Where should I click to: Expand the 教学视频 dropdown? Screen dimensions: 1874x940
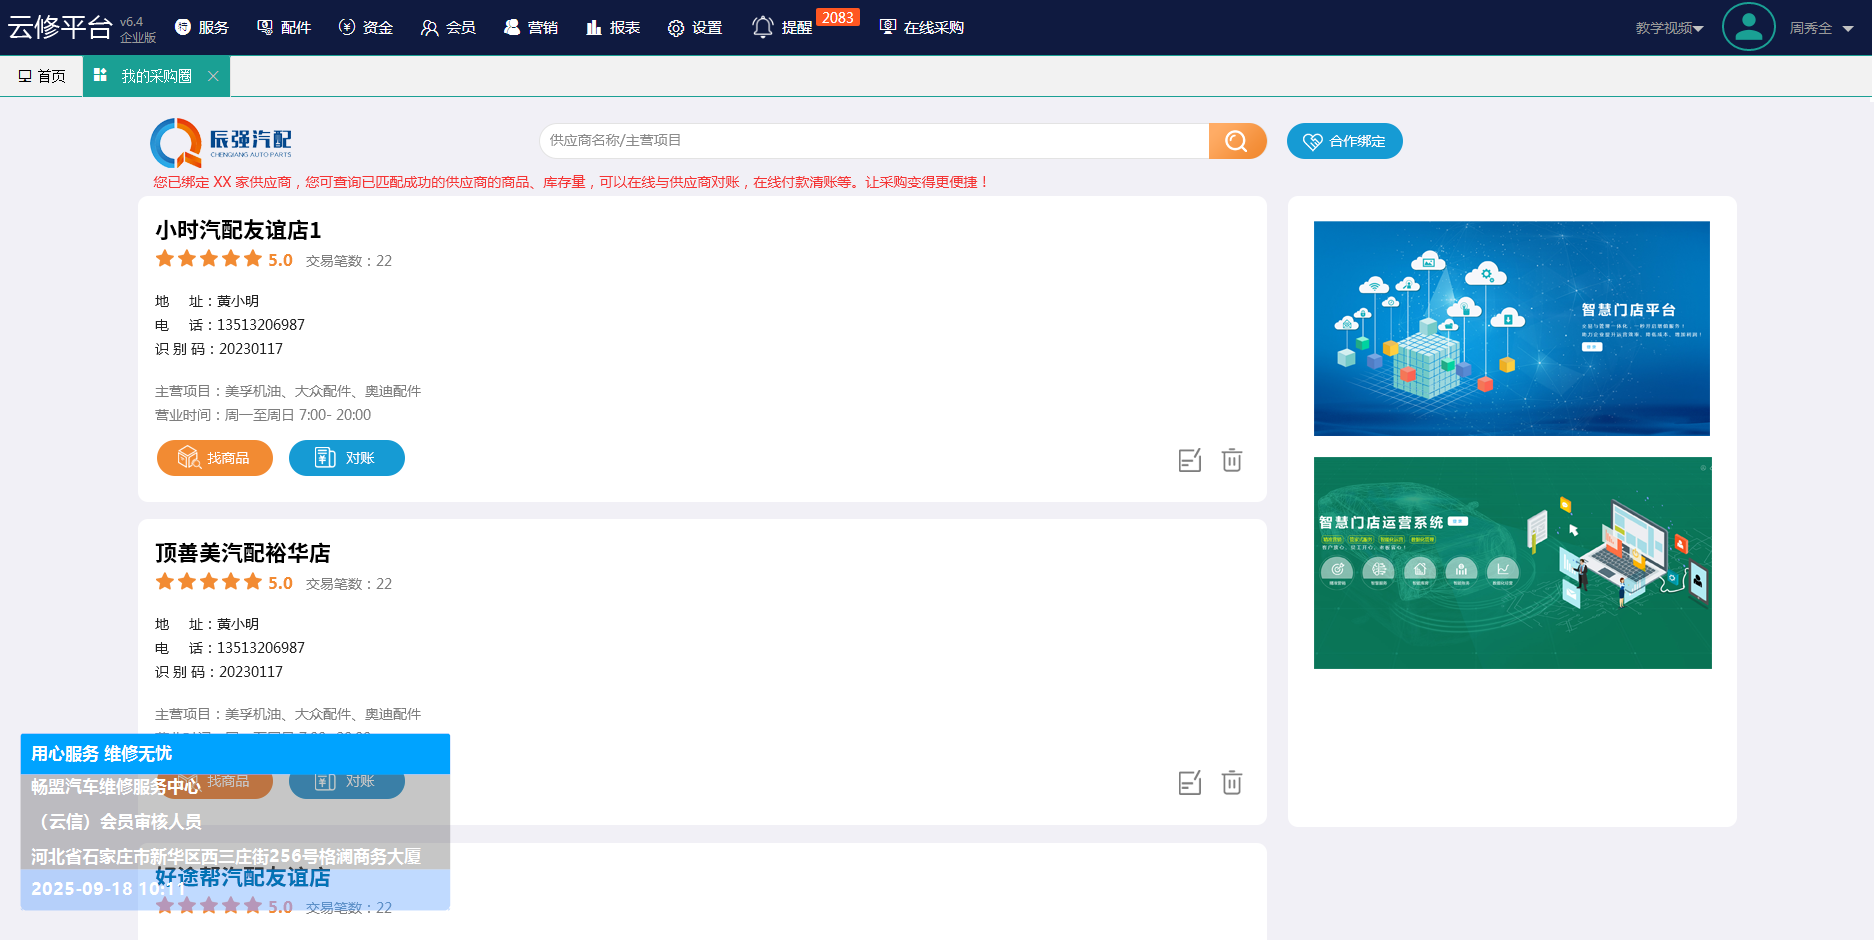1669,28
